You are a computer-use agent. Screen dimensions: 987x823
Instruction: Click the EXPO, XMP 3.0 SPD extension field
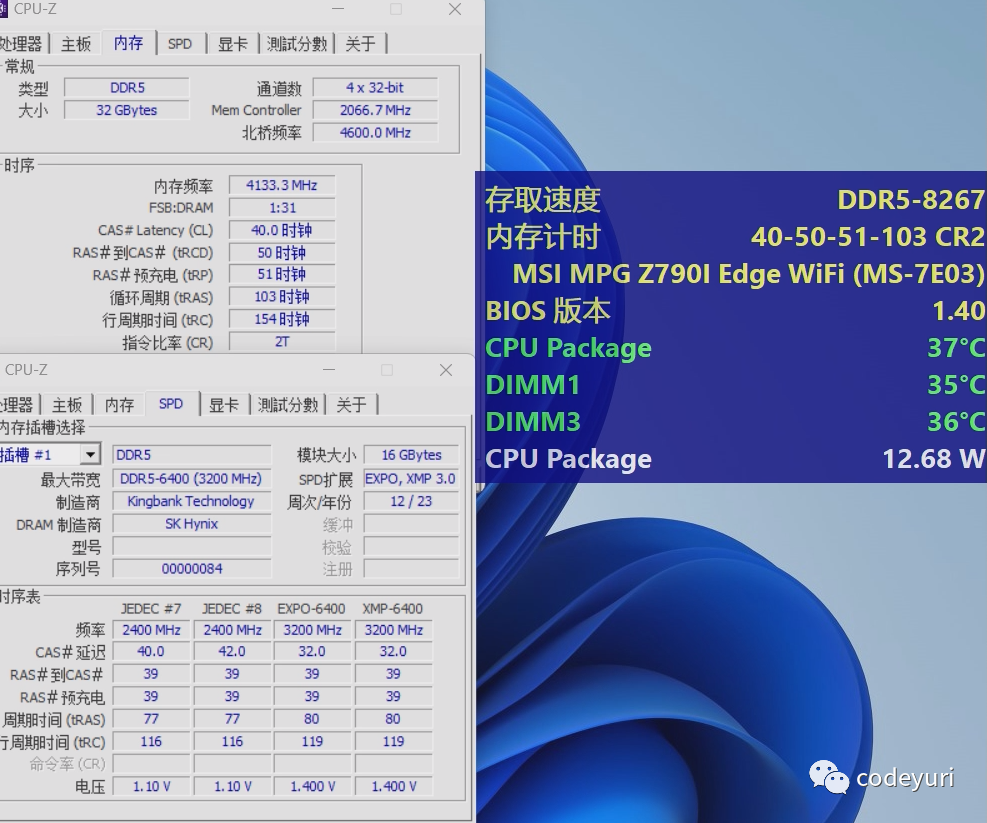pyautogui.click(x=411, y=479)
